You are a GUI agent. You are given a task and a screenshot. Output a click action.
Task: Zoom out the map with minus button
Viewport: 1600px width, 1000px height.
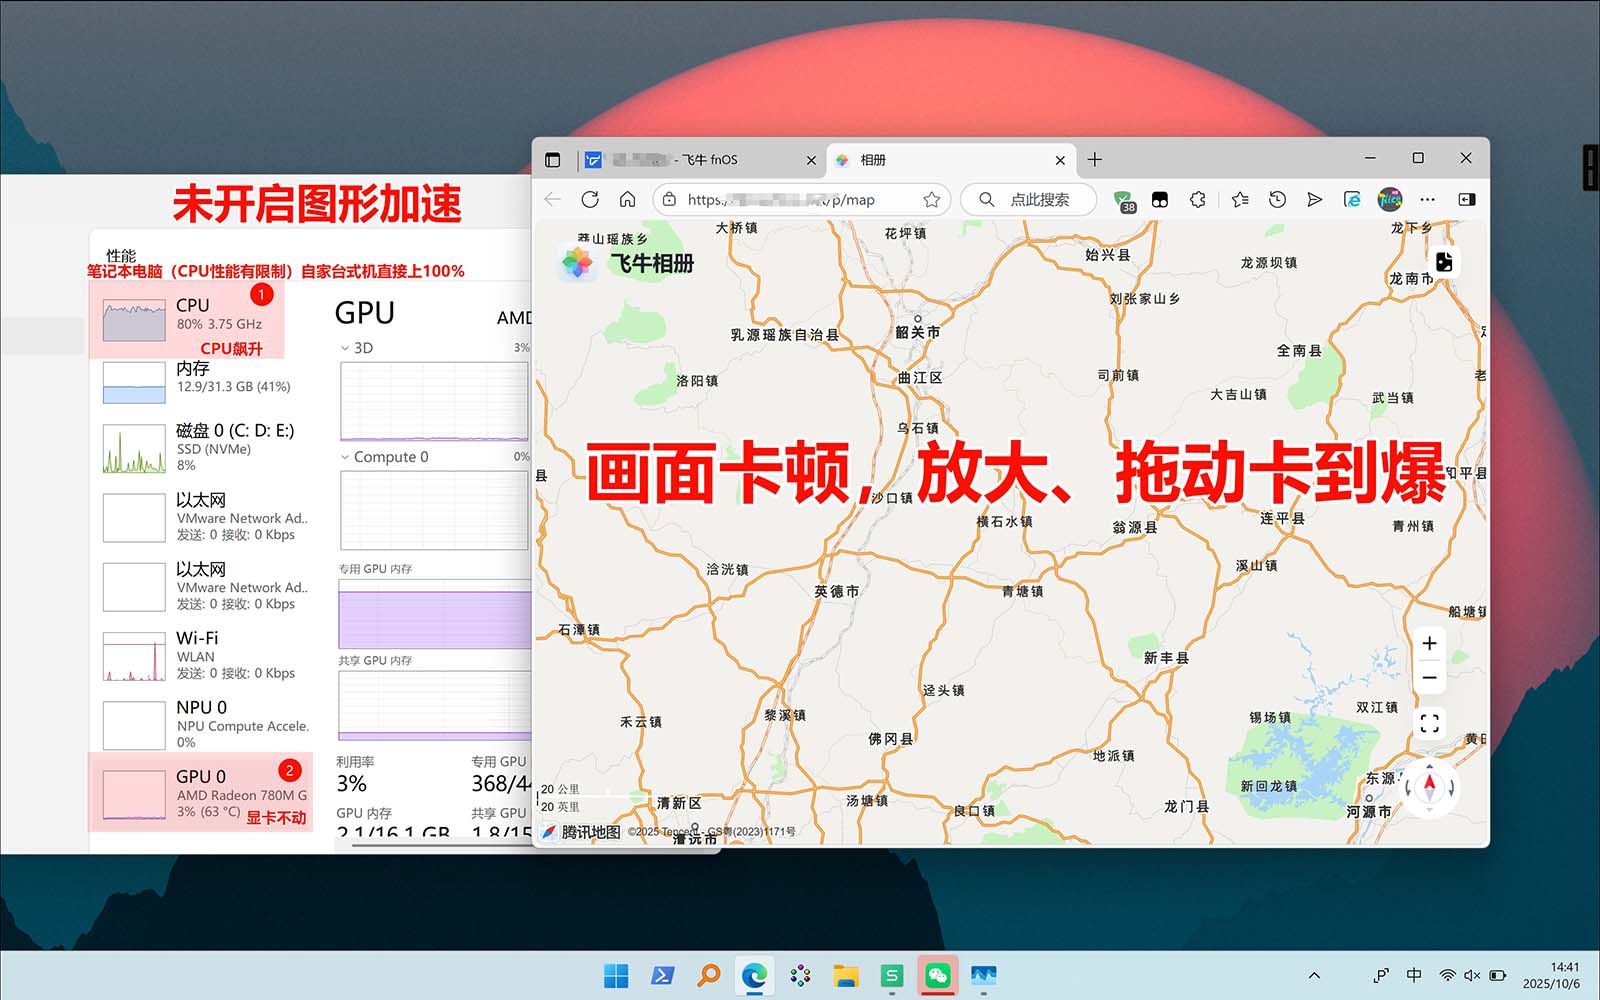tap(1429, 678)
